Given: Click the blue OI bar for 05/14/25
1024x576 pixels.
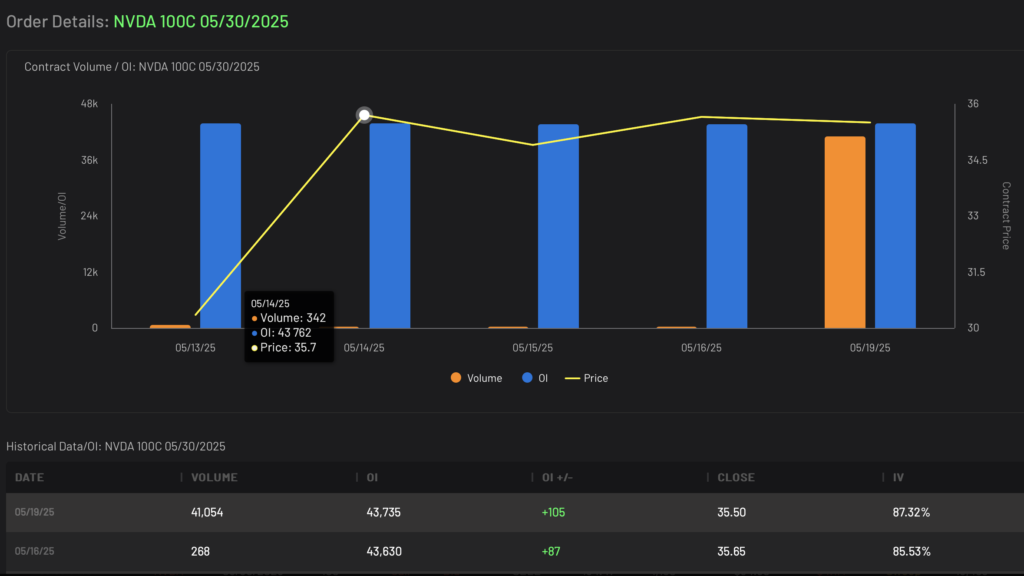Looking at the screenshot, I should coord(390,226).
